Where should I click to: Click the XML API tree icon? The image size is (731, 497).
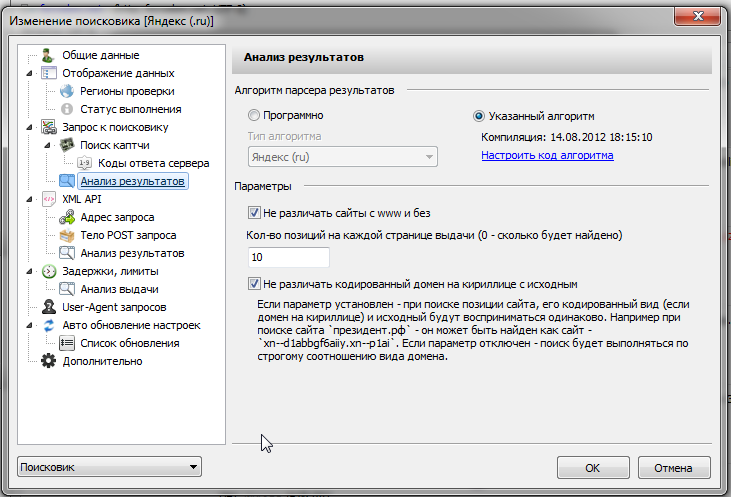48,199
